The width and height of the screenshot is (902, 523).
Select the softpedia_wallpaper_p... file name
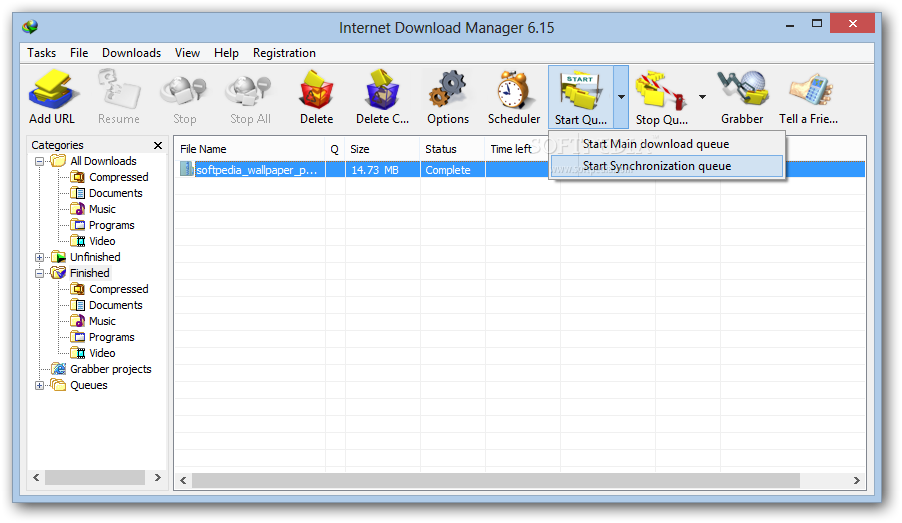click(257, 170)
